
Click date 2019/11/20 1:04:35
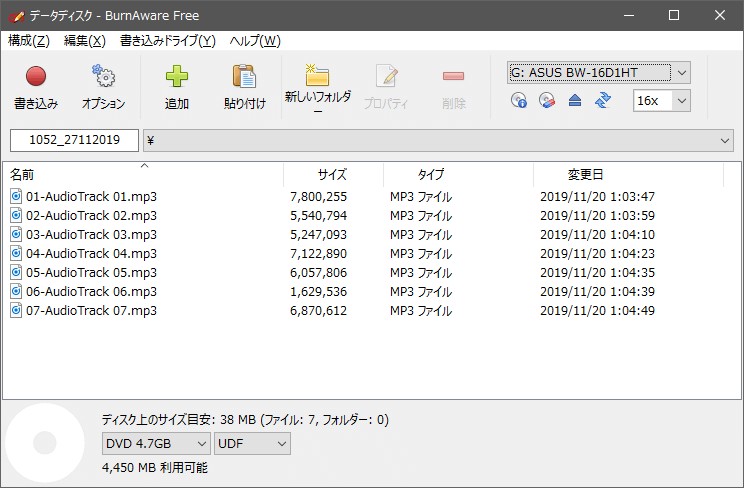point(597,272)
